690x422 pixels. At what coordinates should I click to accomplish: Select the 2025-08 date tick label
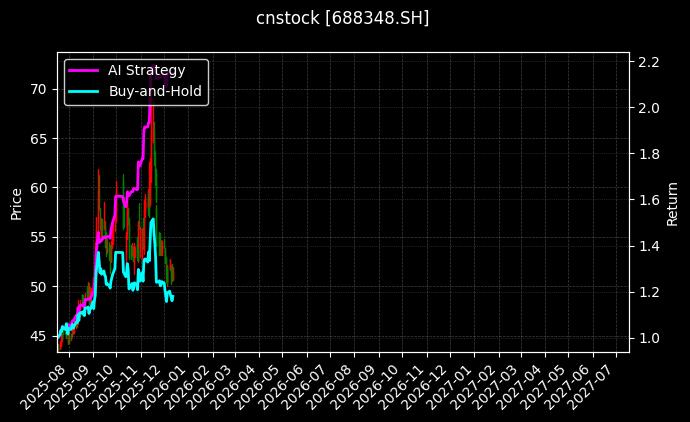(x=44, y=384)
